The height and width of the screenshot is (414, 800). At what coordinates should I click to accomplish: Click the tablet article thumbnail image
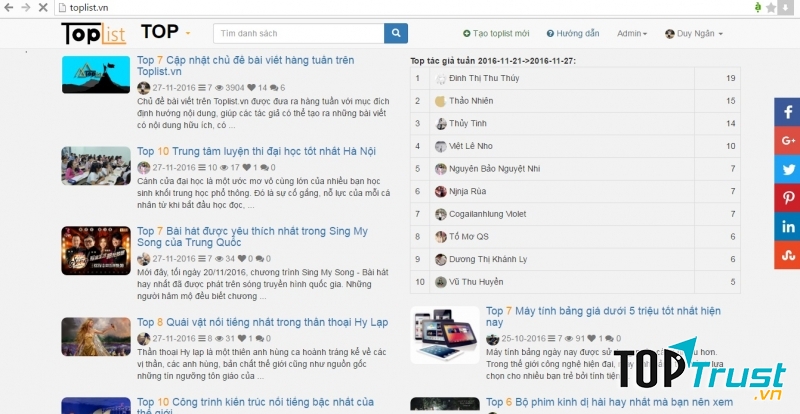pyautogui.click(x=445, y=337)
